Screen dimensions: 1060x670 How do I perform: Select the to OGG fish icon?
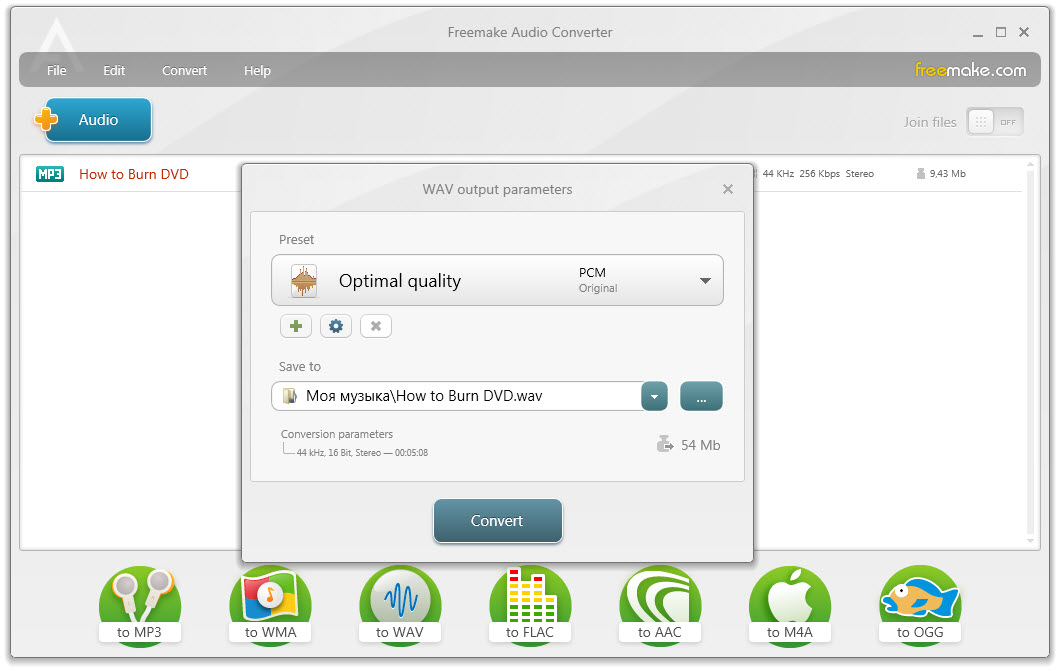[x=920, y=605]
